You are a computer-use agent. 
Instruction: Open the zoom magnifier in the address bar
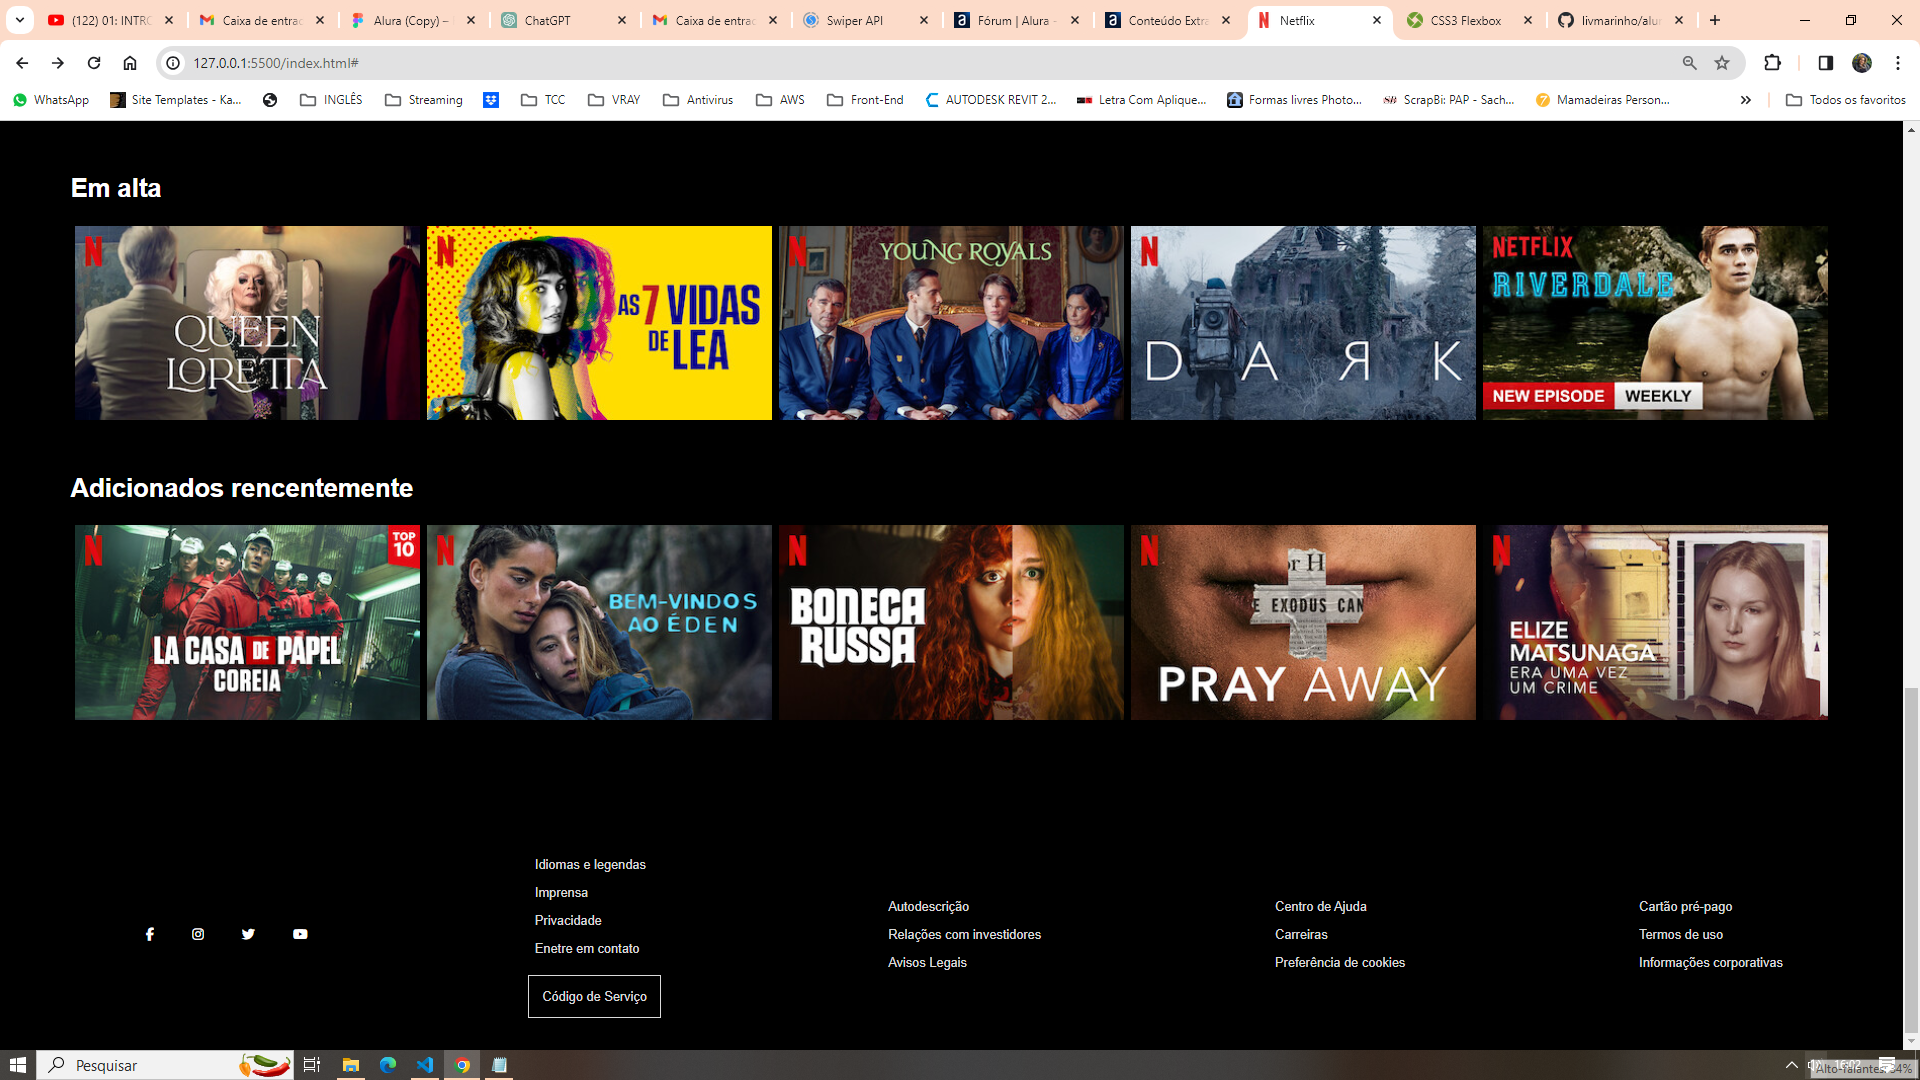click(x=1689, y=63)
